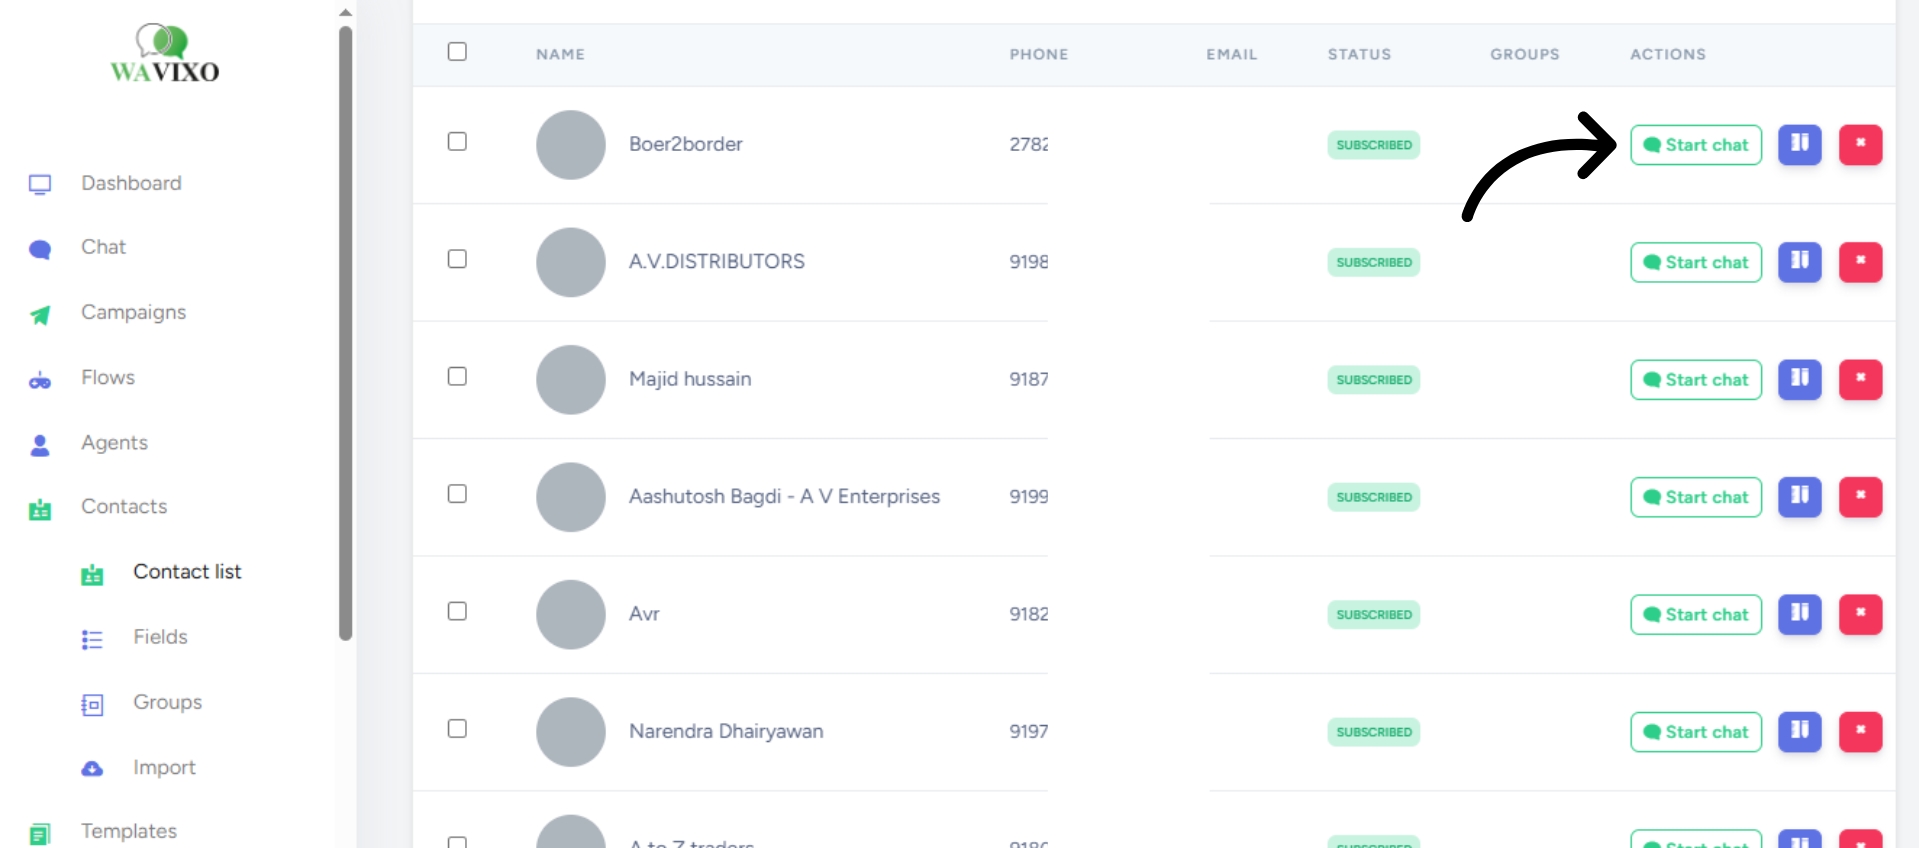
Task: Open the Flows menu item
Action: pos(108,377)
